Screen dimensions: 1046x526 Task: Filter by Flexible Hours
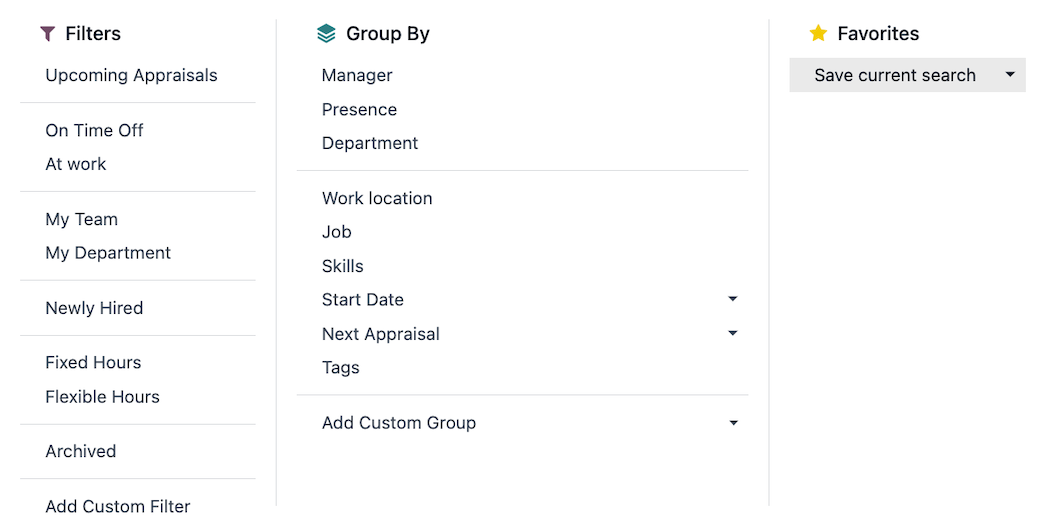click(102, 397)
